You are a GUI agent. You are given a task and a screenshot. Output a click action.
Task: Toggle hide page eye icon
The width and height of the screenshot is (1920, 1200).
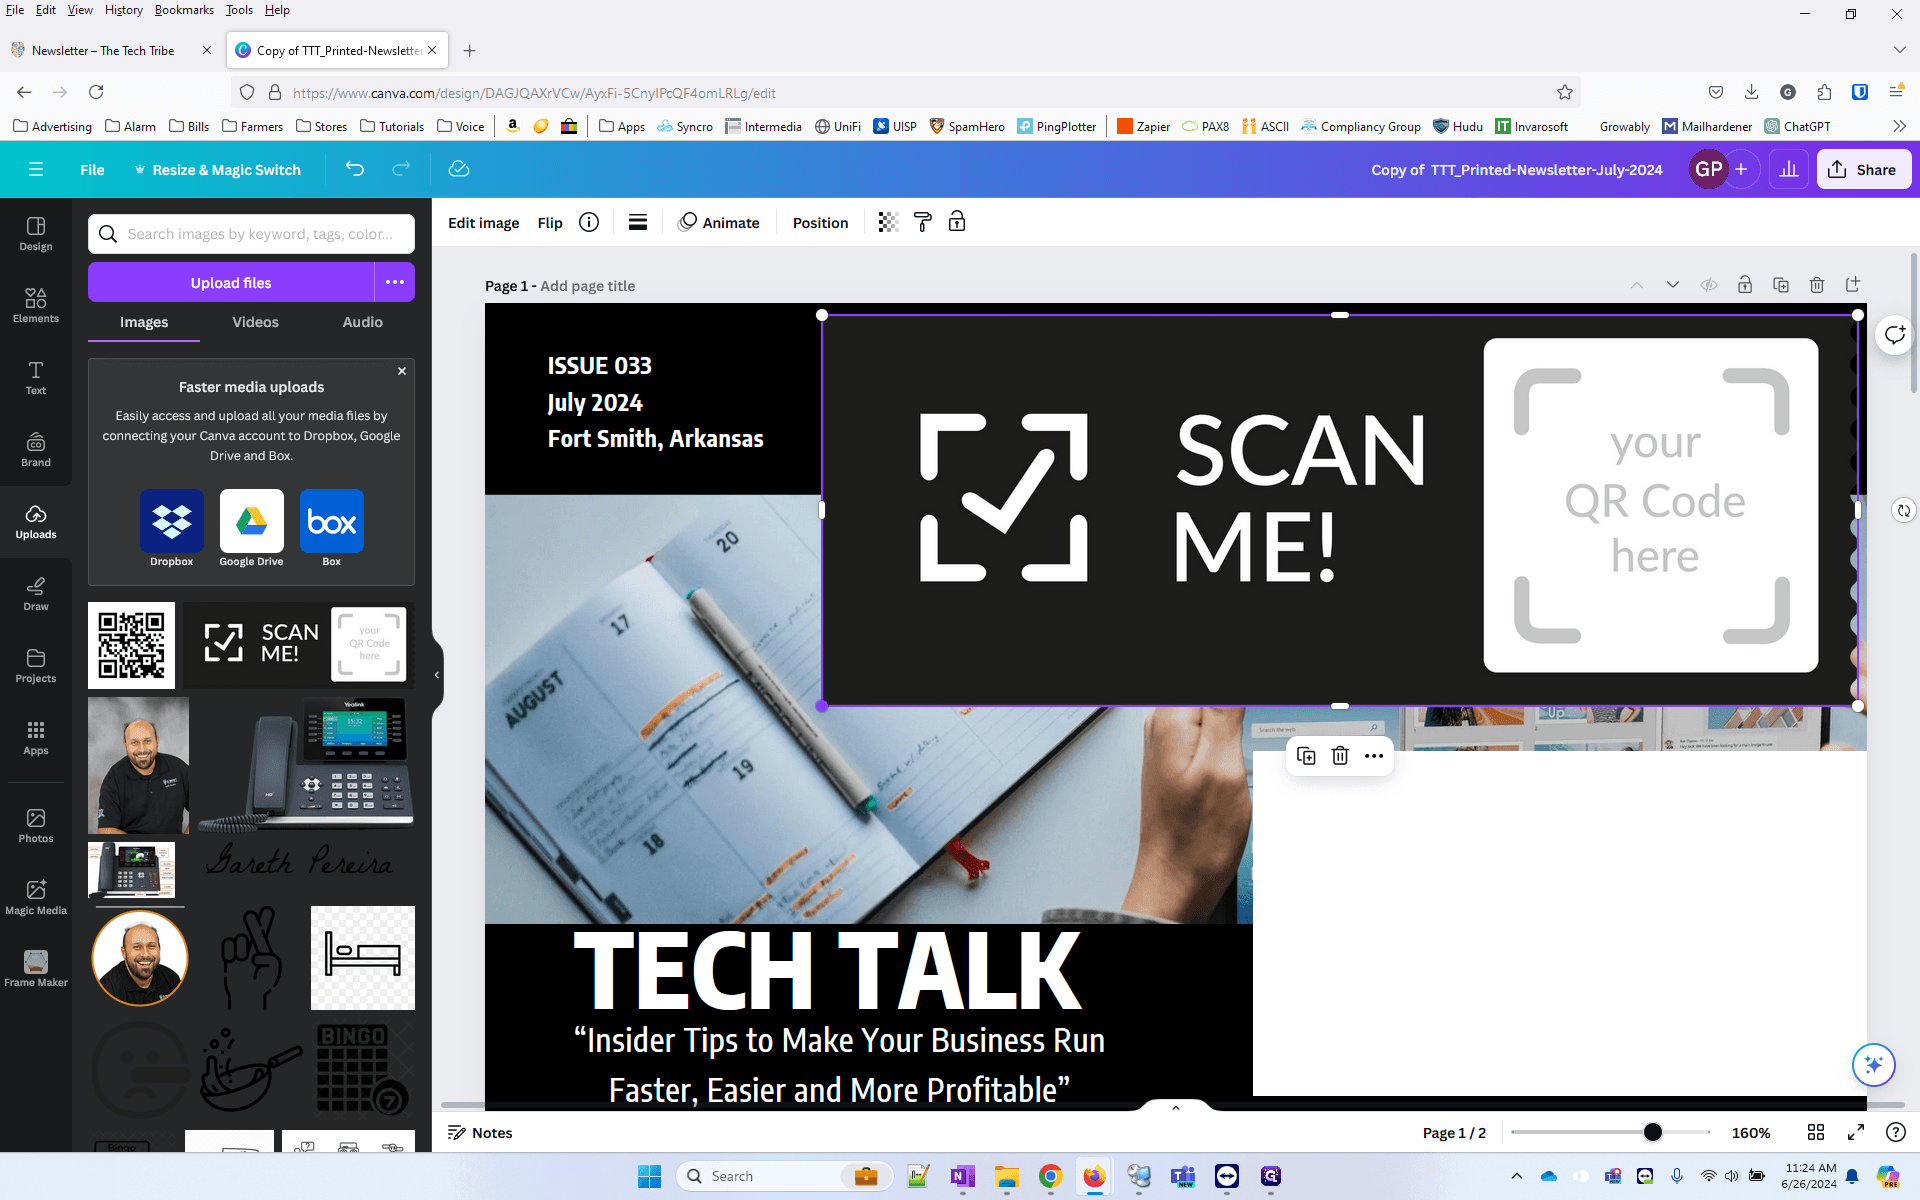(1709, 285)
